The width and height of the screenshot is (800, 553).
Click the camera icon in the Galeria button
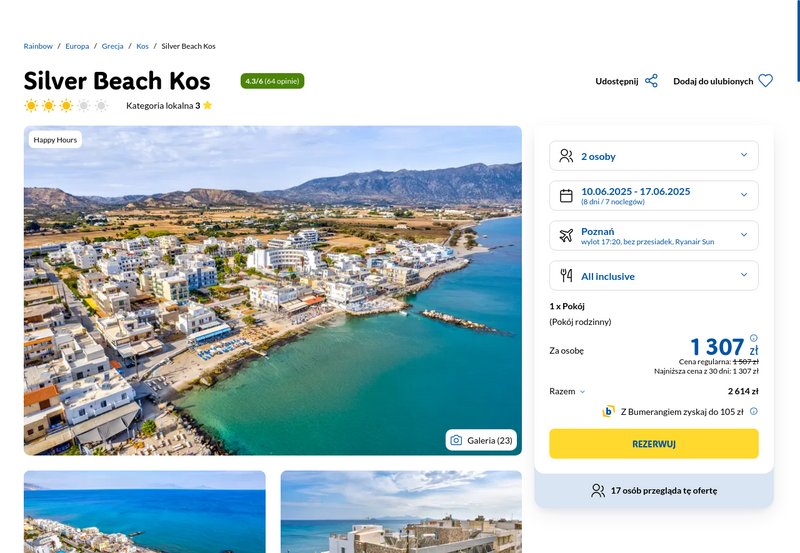point(456,440)
